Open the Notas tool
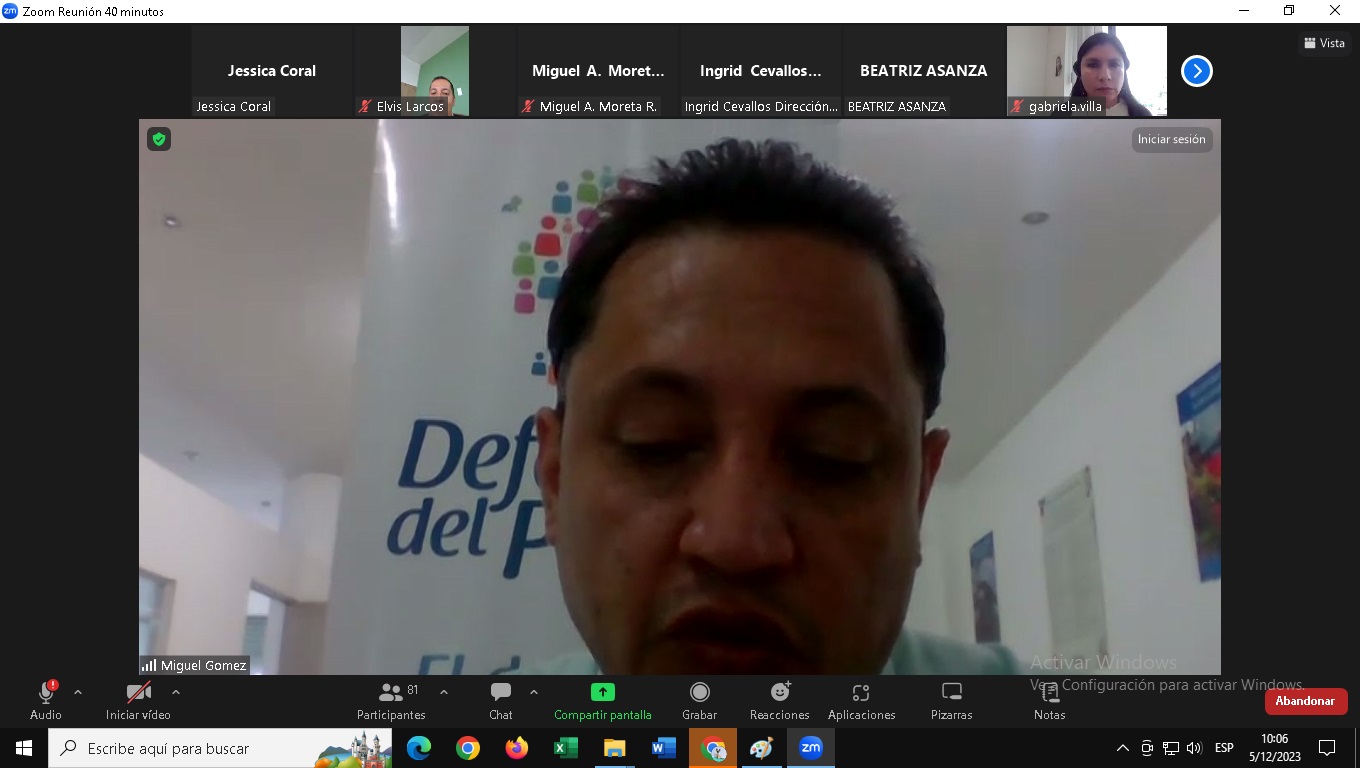Viewport: 1360px width, 768px height. click(x=1049, y=700)
